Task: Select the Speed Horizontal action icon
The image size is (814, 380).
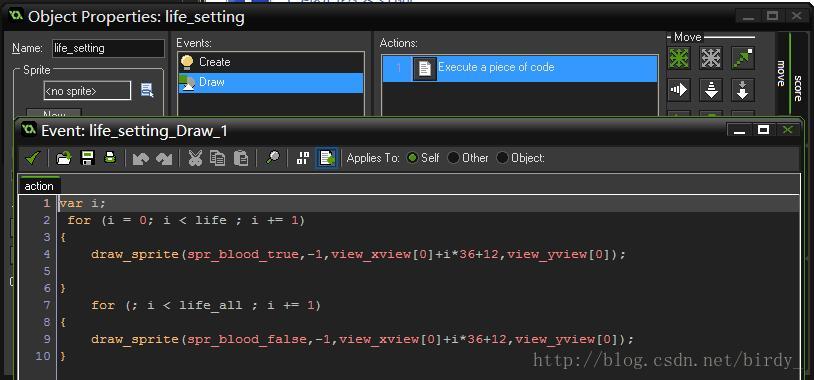Action: coord(679,90)
